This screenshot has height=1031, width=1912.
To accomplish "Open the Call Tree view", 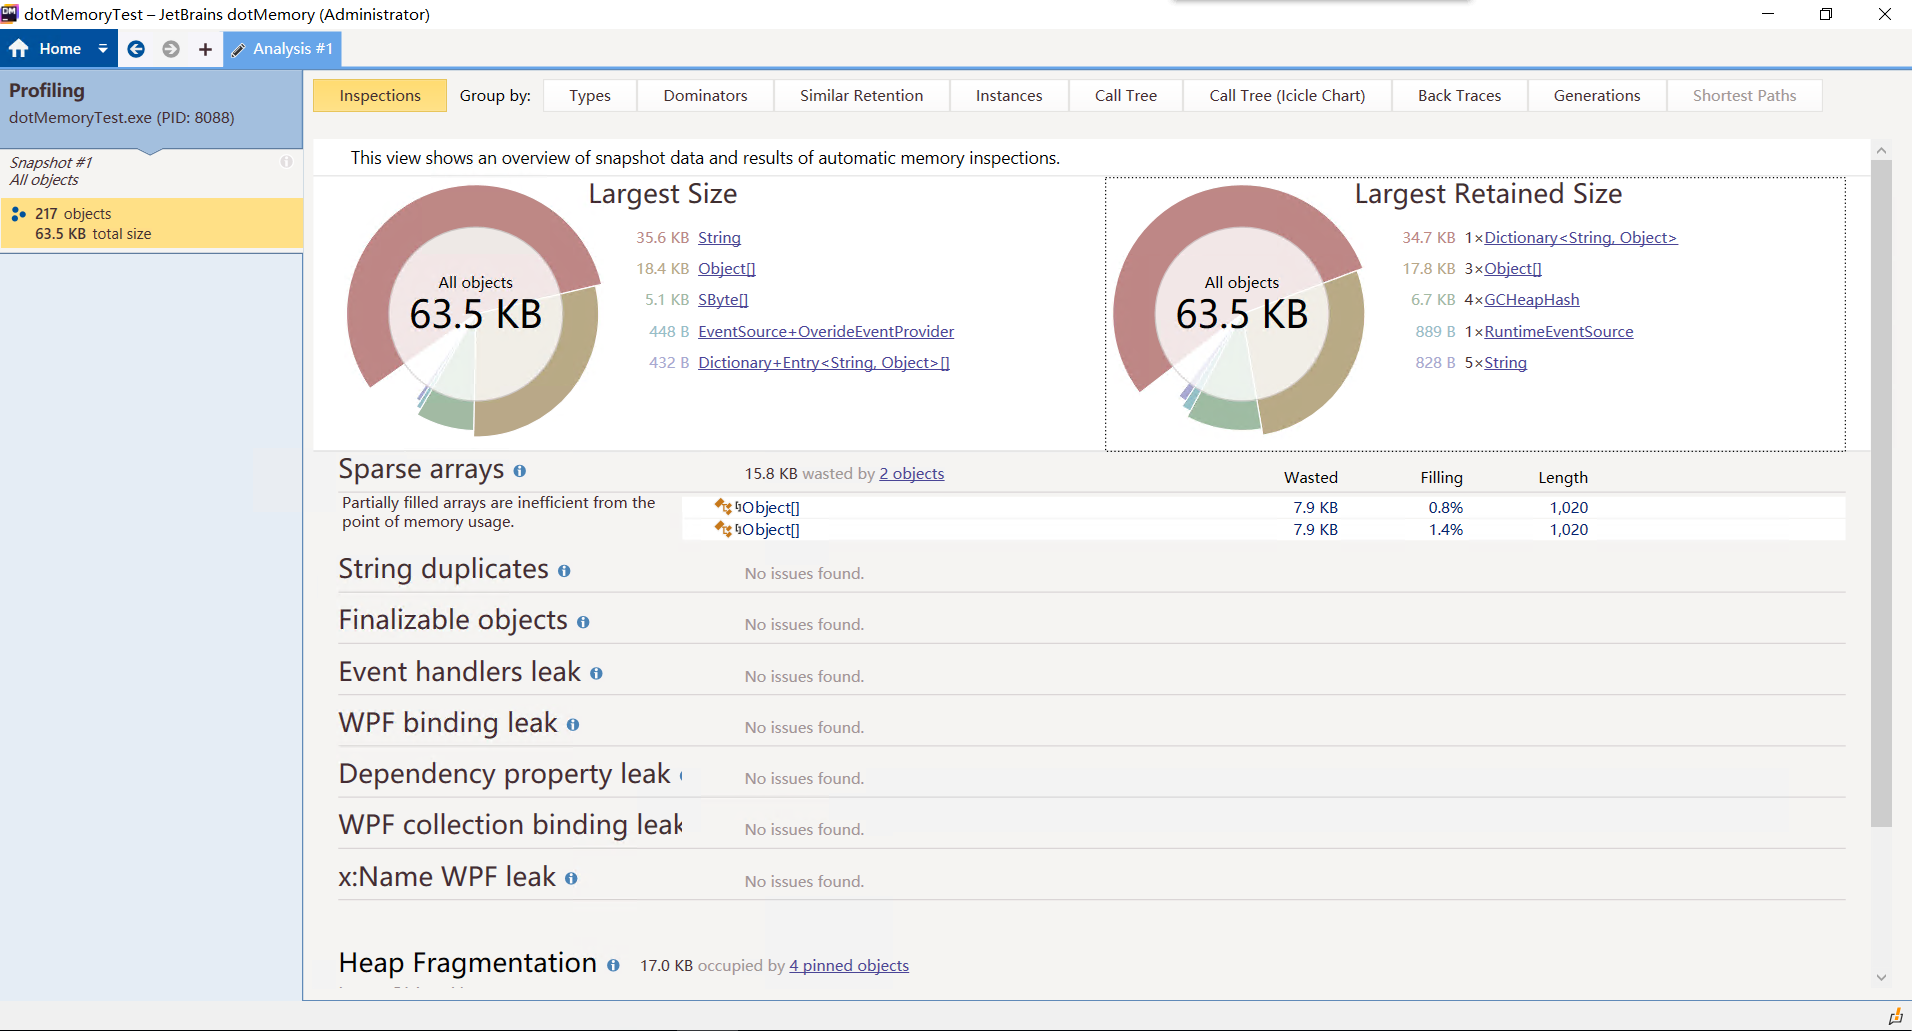I will click(x=1126, y=96).
